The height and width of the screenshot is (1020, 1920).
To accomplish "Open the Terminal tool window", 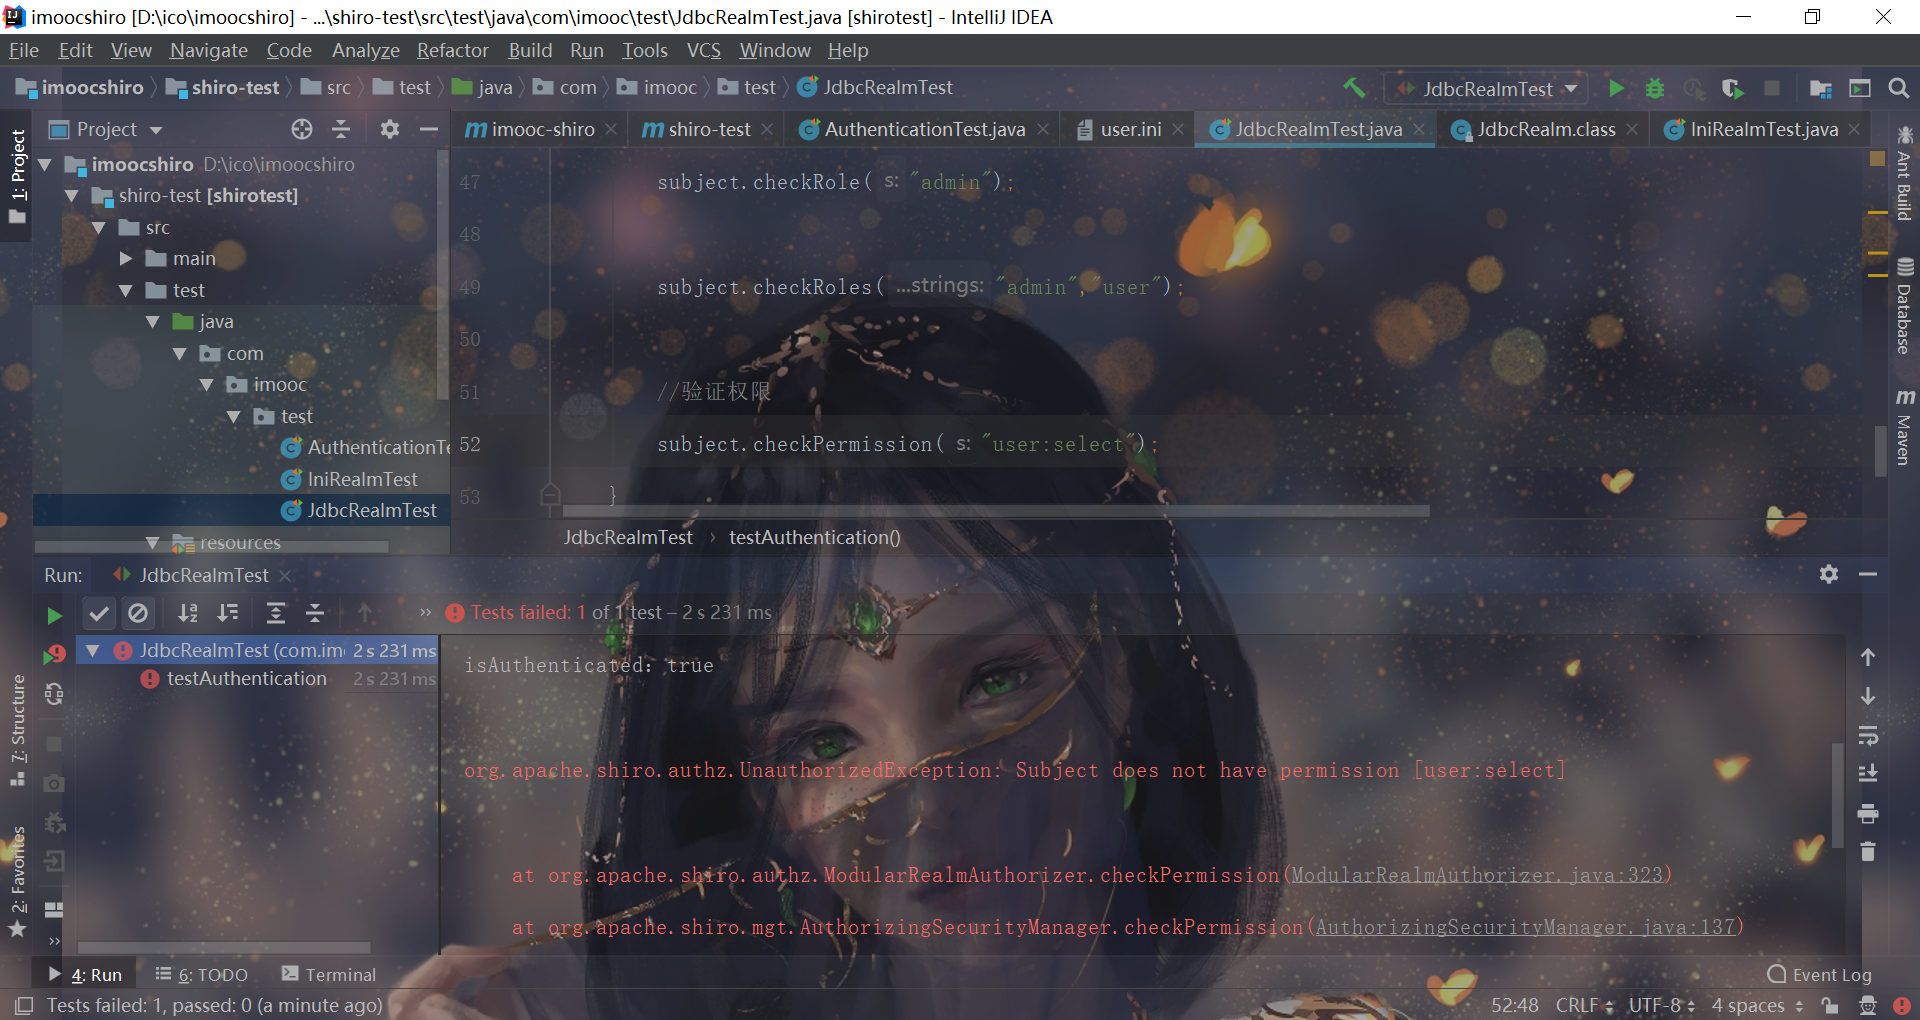I will click(329, 975).
